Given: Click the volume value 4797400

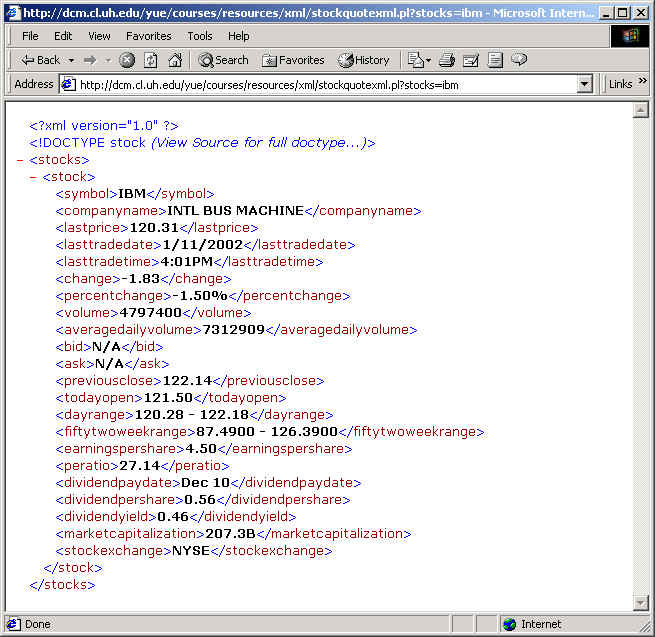Looking at the screenshot, I should [150, 313].
